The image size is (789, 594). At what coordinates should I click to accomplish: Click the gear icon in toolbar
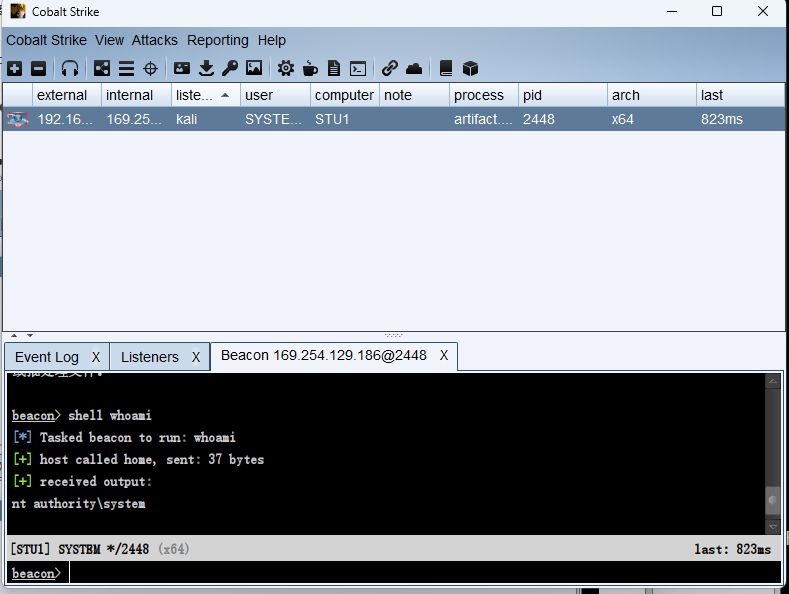click(x=286, y=69)
